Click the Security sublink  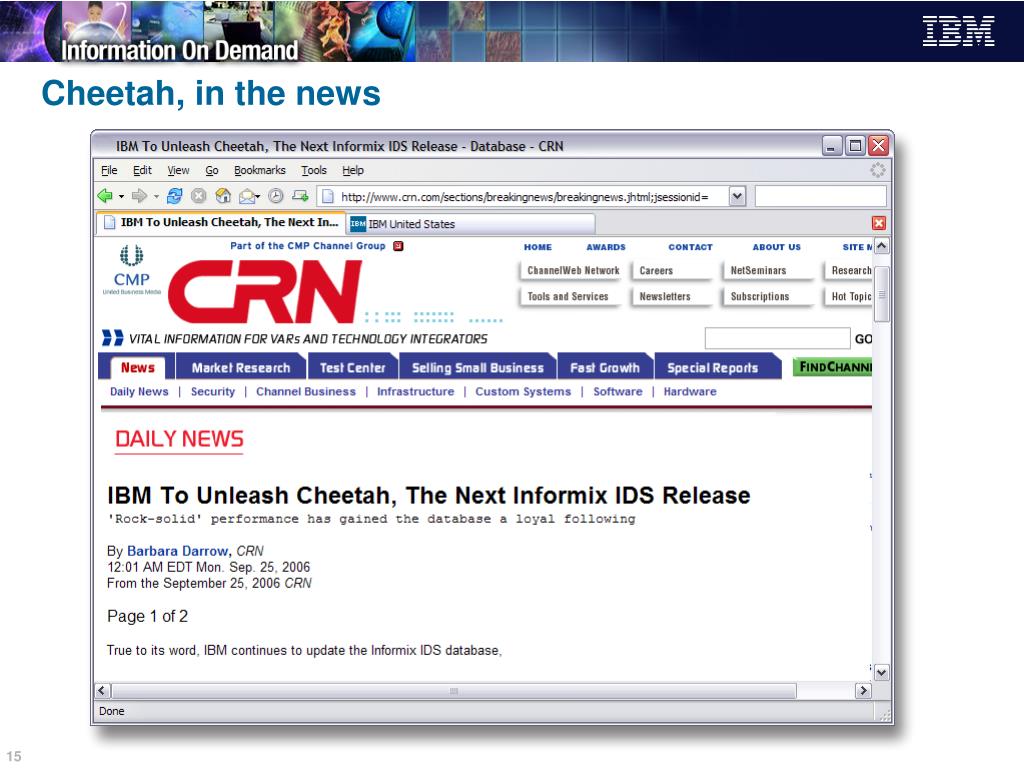click(x=213, y=392)
